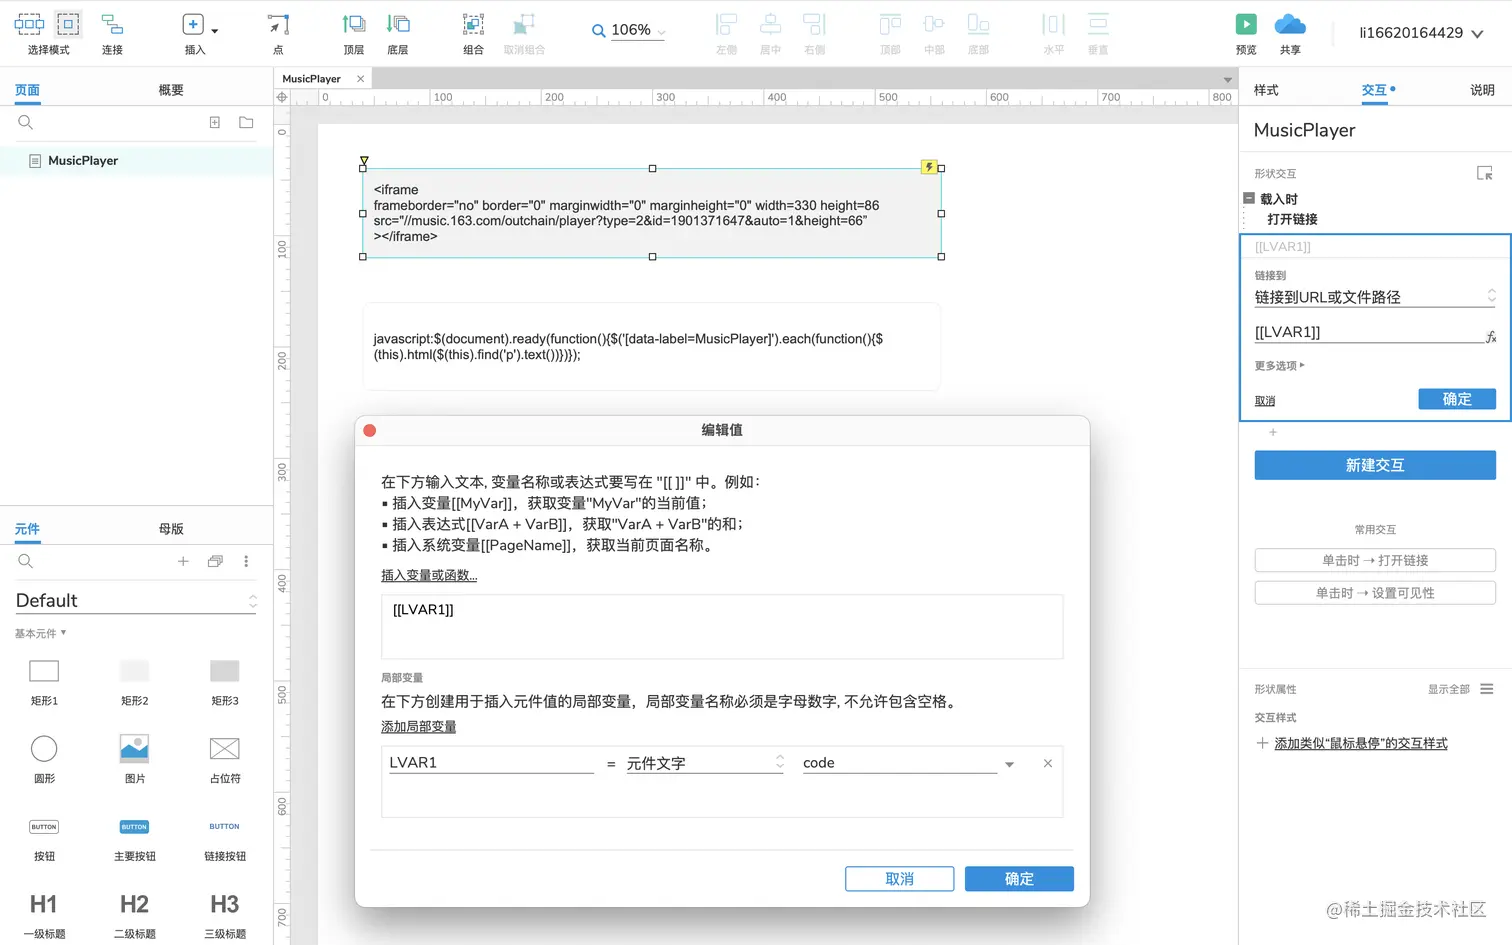Click the fx icon beside [[LVAR1]]
This screenshot has width=1512, height=945.
[x=1491, y=337]
